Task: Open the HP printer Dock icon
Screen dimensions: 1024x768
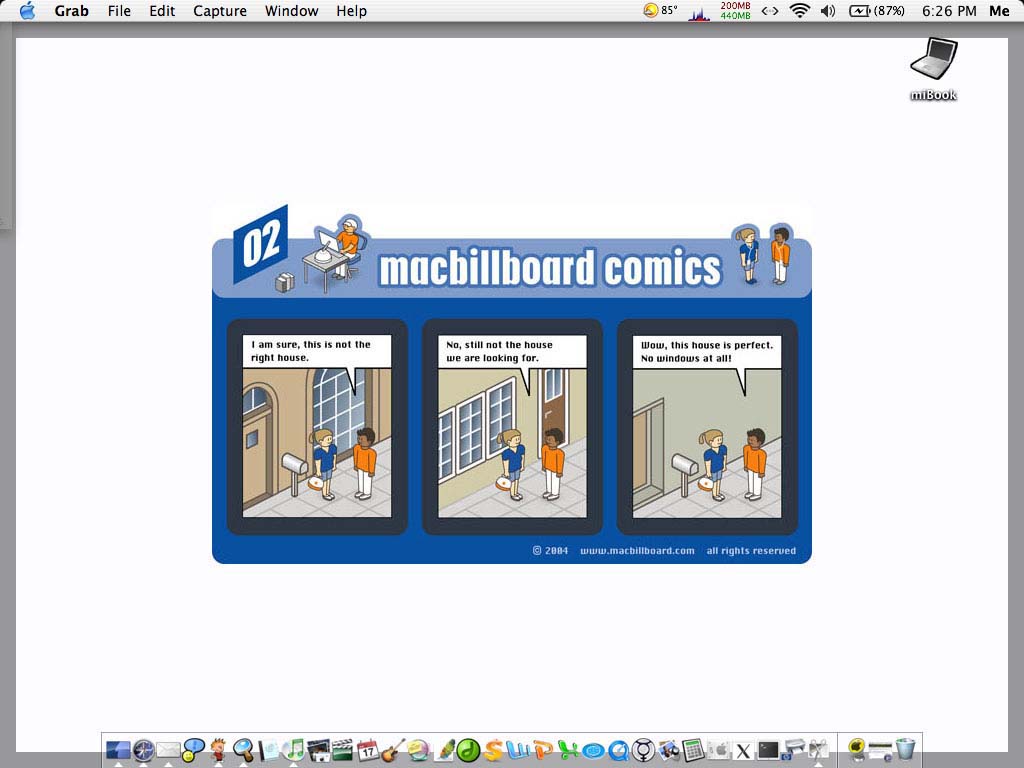Action: [794, 750]
